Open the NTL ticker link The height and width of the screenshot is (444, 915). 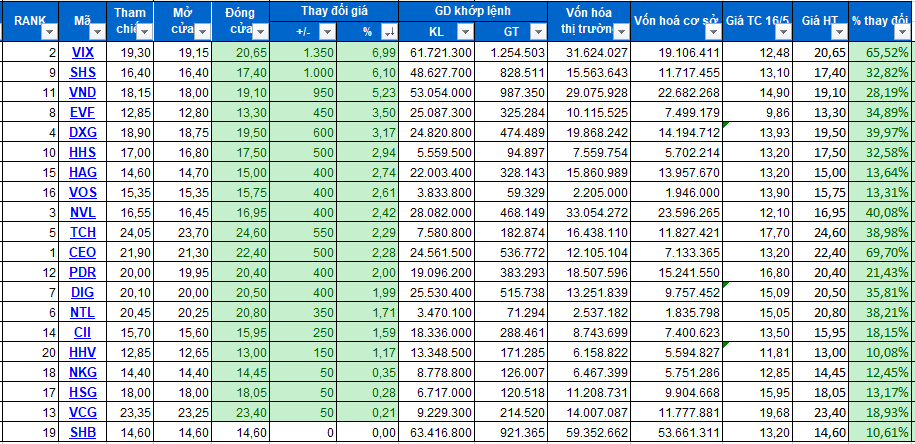pyautogui.click(x=83, y=312)
